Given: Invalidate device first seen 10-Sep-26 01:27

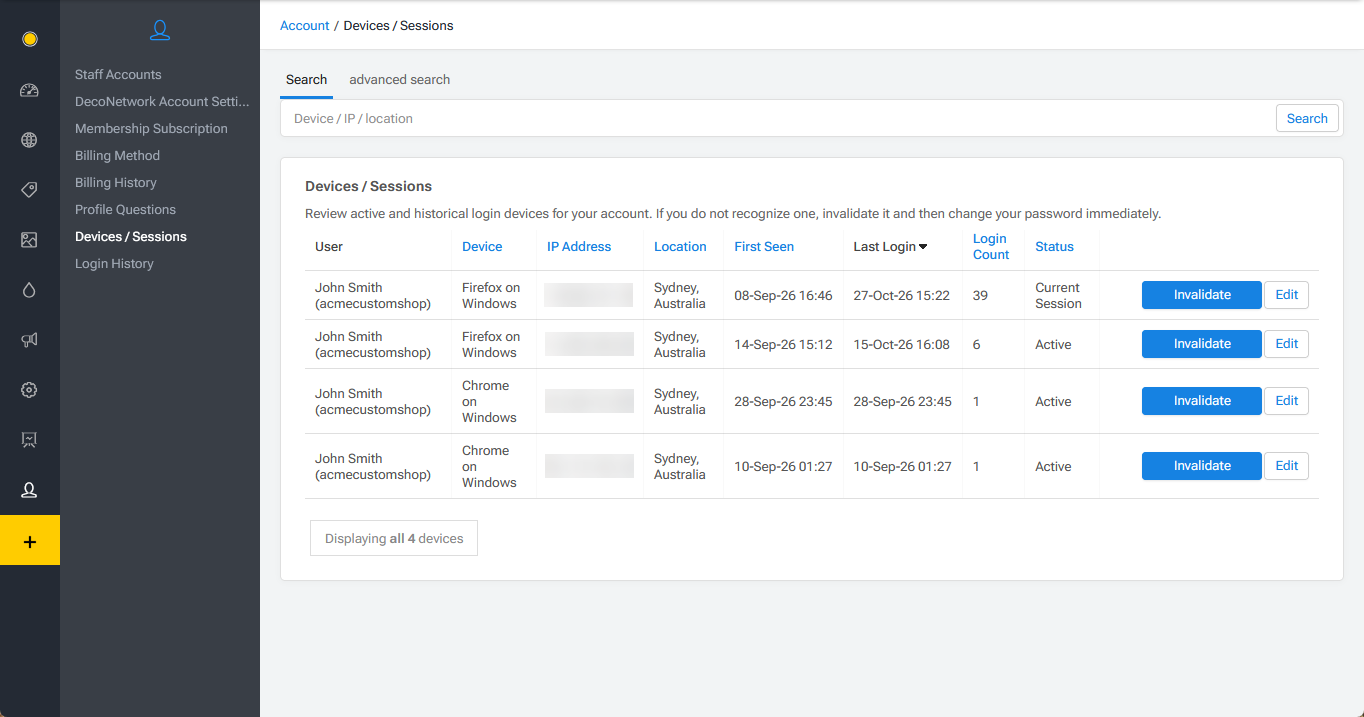Looking at the screenshot, I should click(x=1202, y=466).
